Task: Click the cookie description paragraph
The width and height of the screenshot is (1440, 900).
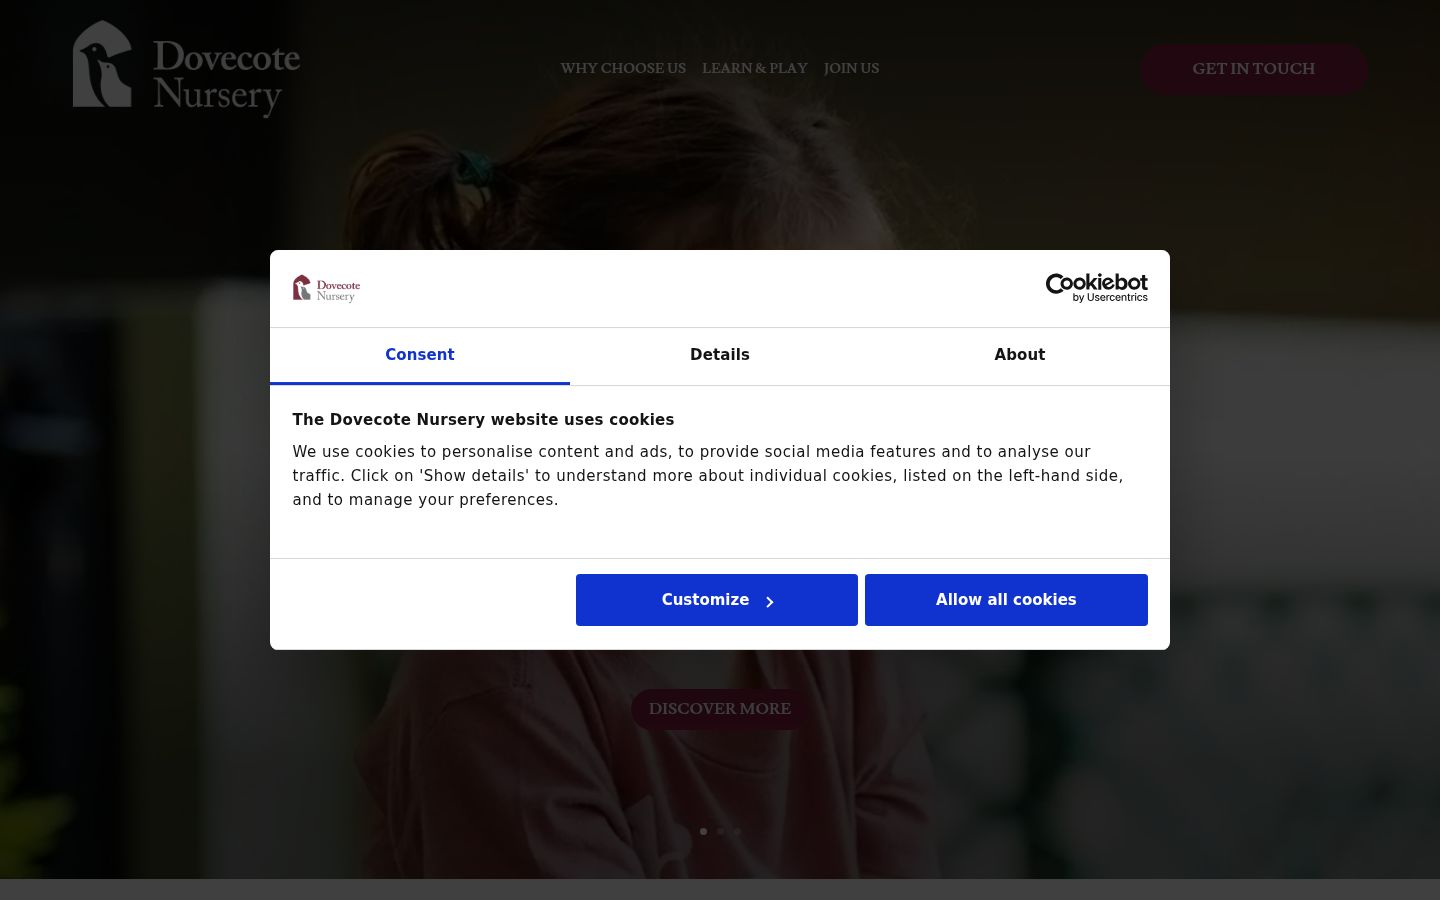Action: click(x=708, y=476)
